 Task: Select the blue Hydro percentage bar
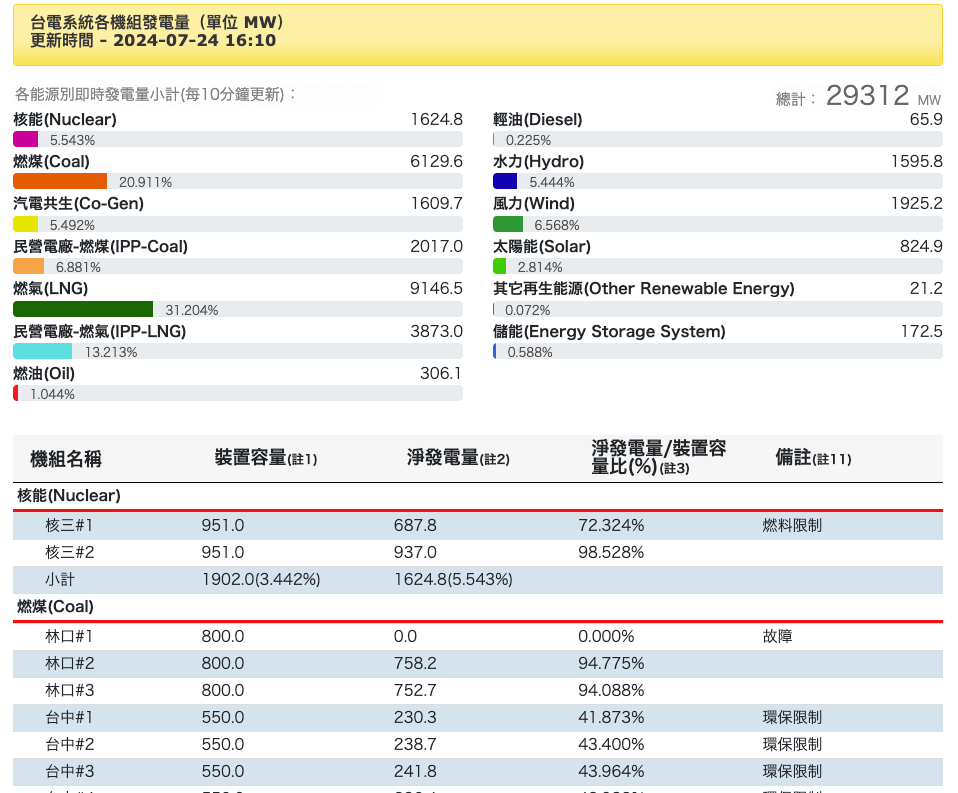coord(505,181)
